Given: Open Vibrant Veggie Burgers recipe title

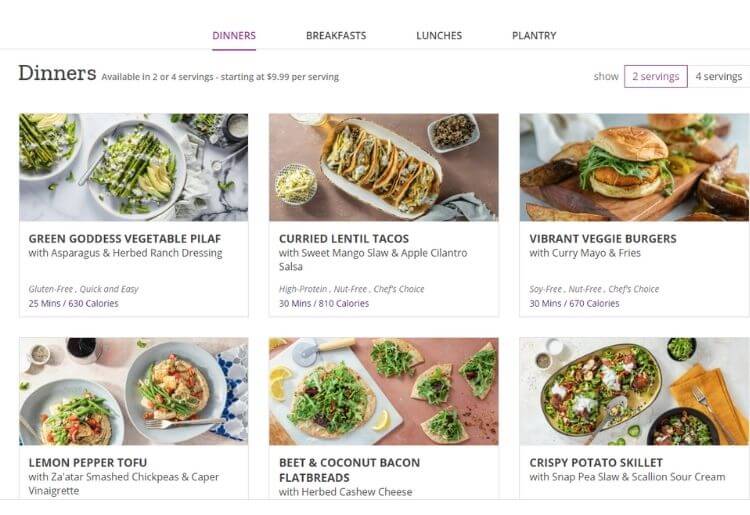Looking at the screenshot, I should (x=603, y=239).
